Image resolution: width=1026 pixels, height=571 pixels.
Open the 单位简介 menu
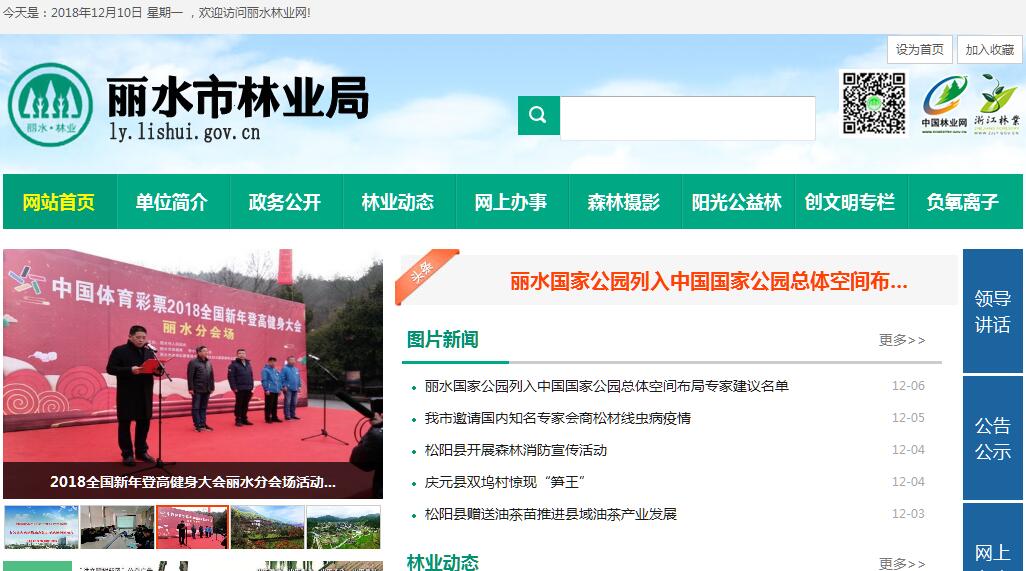[173, 202]
